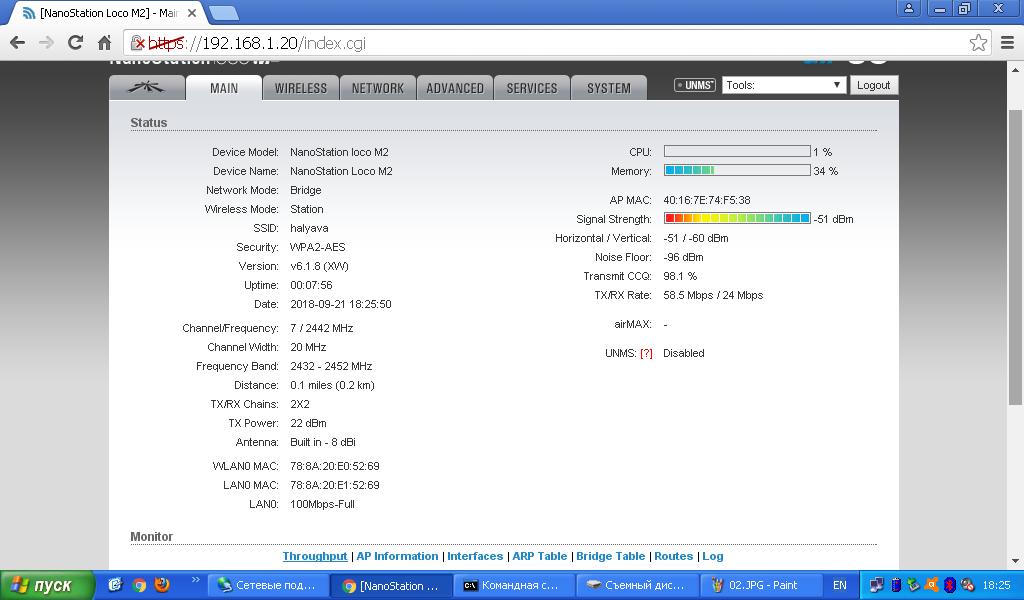Open the Chrome hamburger menu

(x=1008, y=43)
